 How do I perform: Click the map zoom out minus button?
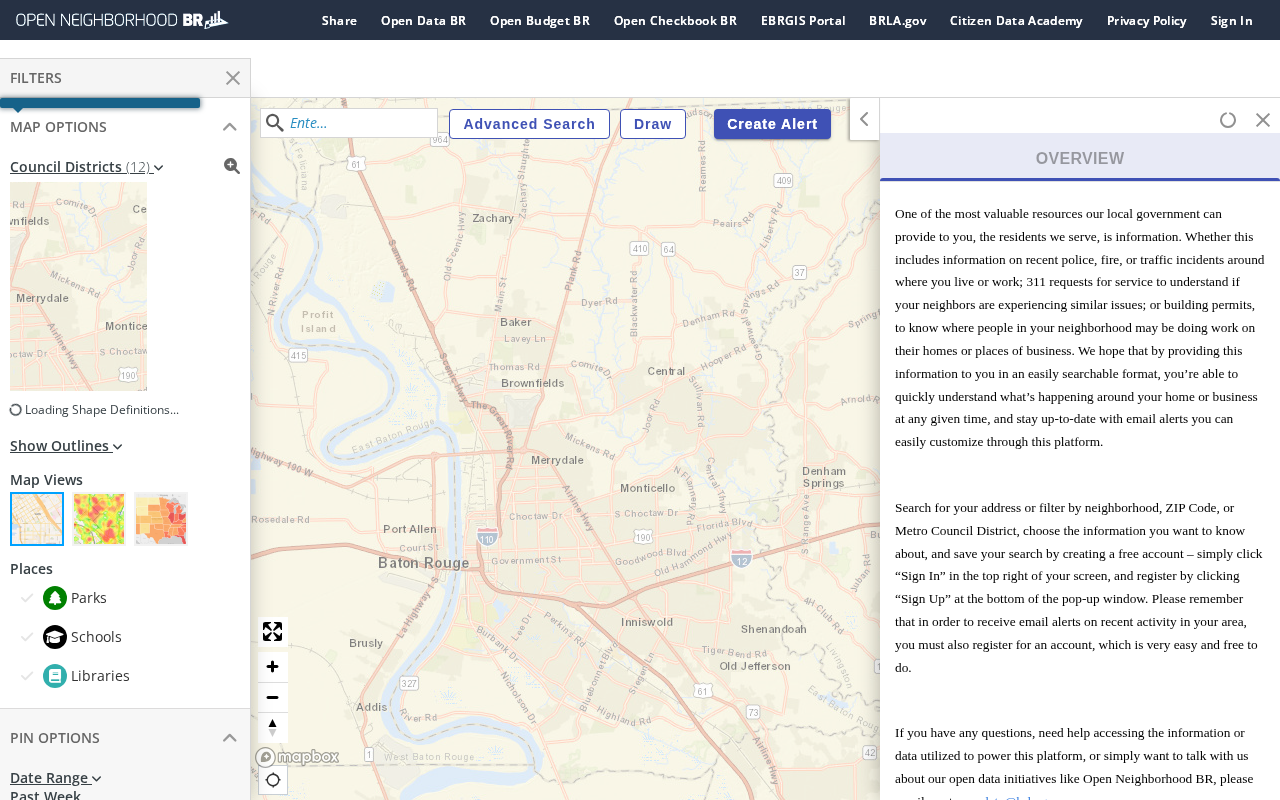[x=272, y=698]
